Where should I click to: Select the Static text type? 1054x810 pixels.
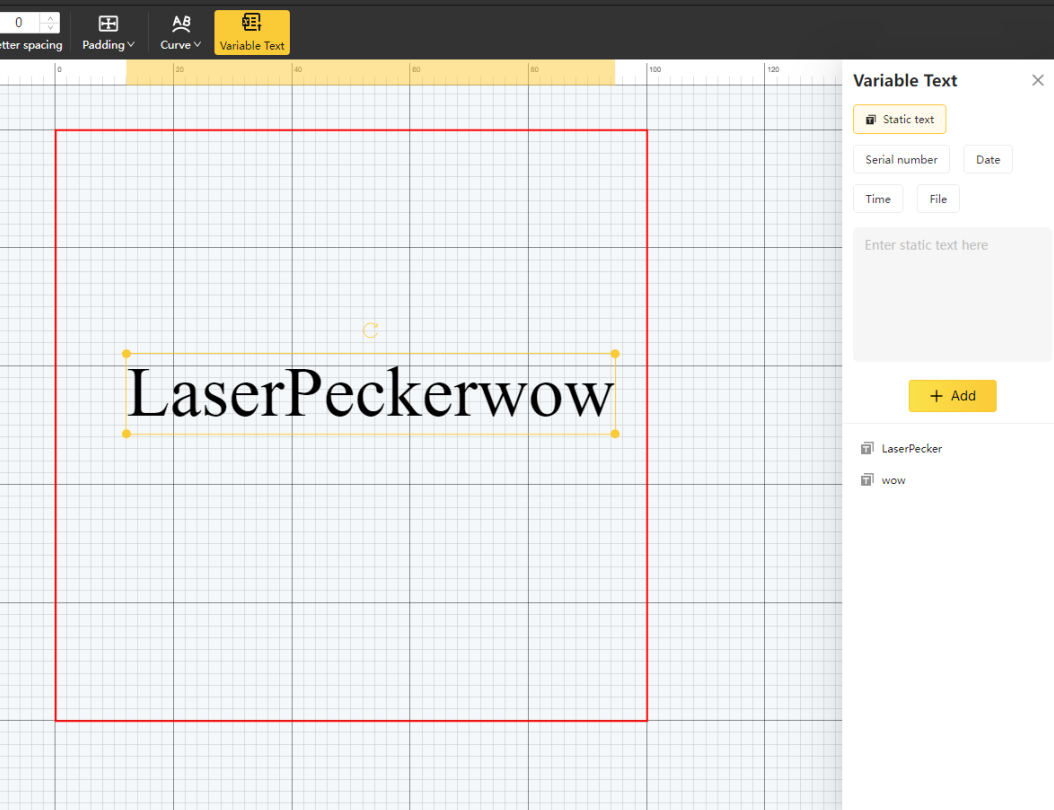[899, 119]
